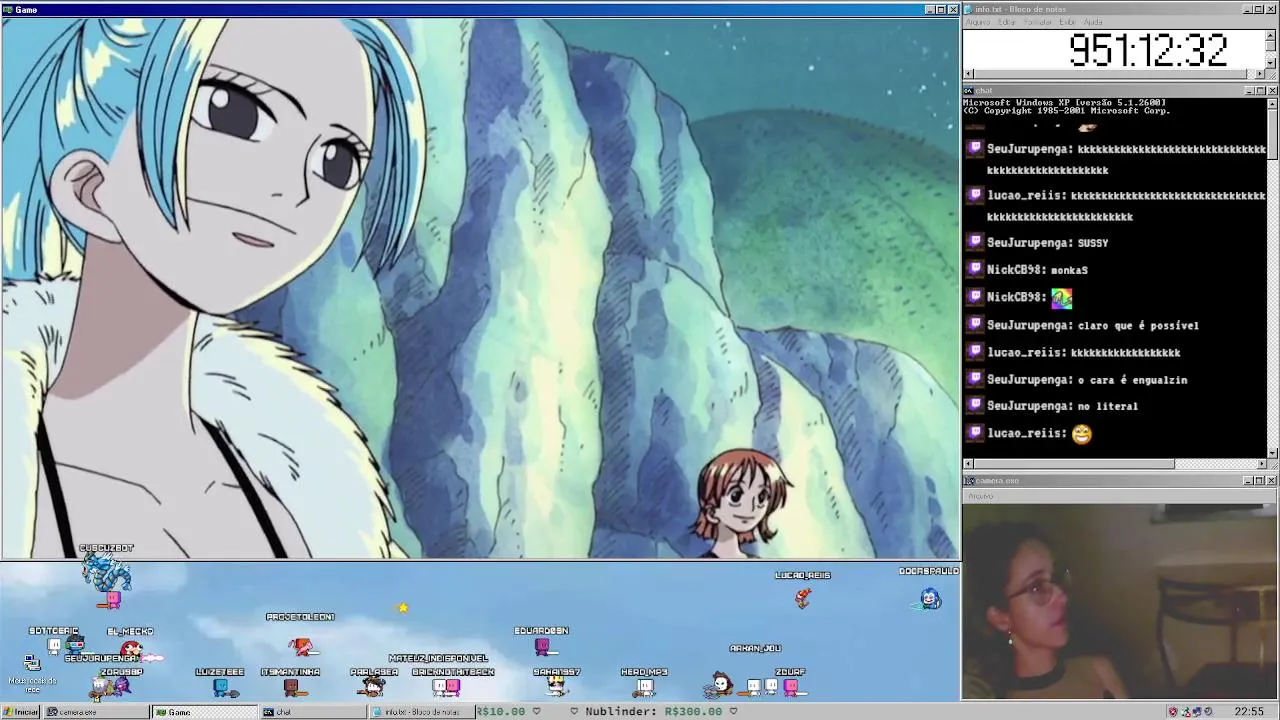This screenshot has height=720, width=1280.
Task: Click the EDUARDOBN purple avatar
Action: [x=542, y=646]
